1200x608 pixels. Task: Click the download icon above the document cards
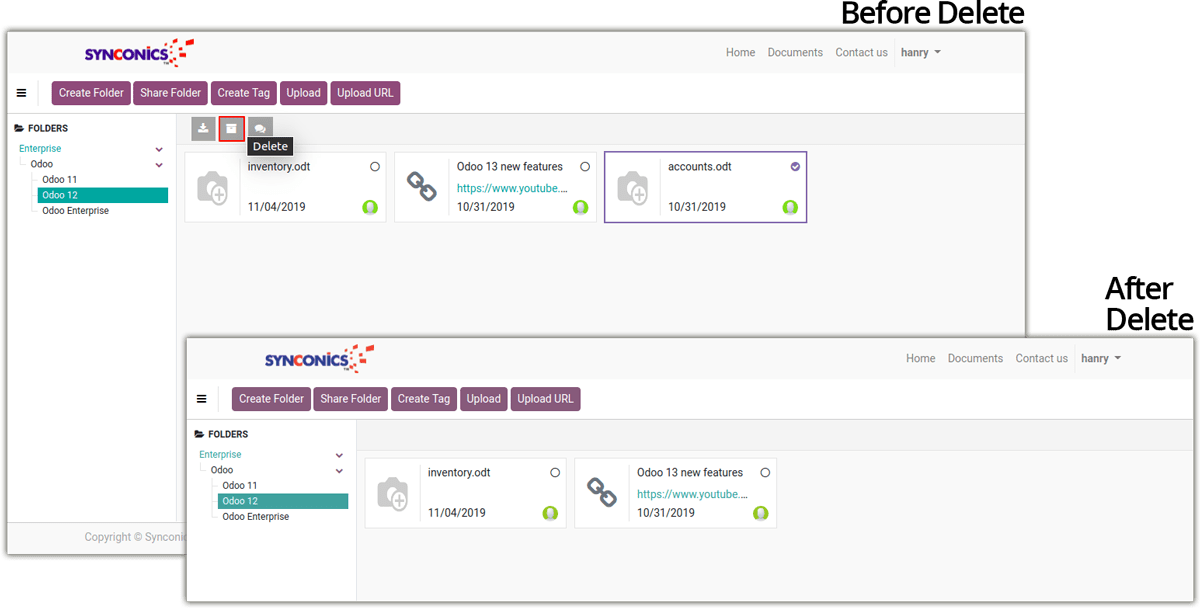click(203, 128)
